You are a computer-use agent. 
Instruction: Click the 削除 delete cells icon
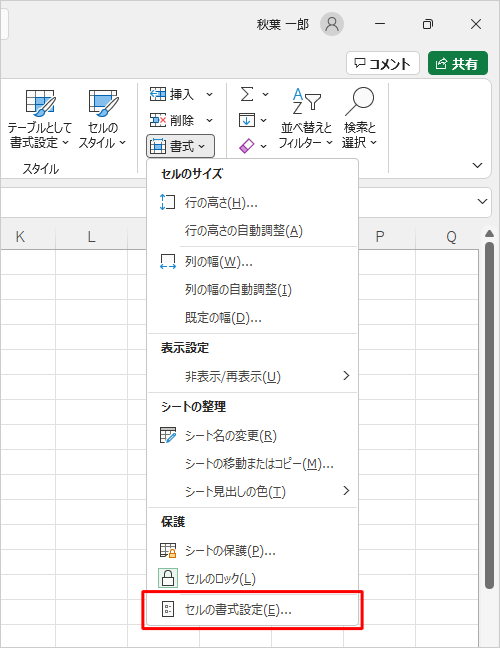pyautogui.click(x=157, y=120)
